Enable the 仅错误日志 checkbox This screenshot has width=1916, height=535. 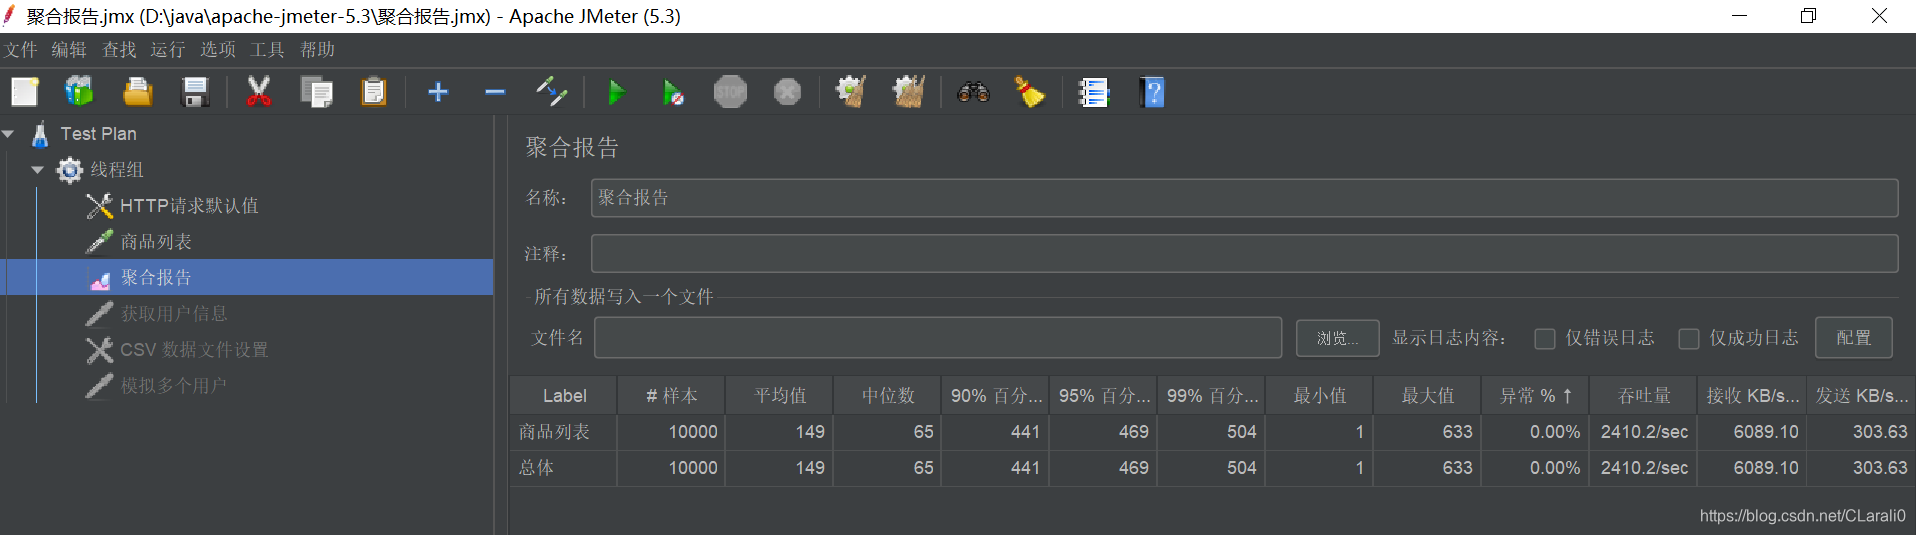click(x=1545, y=338)
